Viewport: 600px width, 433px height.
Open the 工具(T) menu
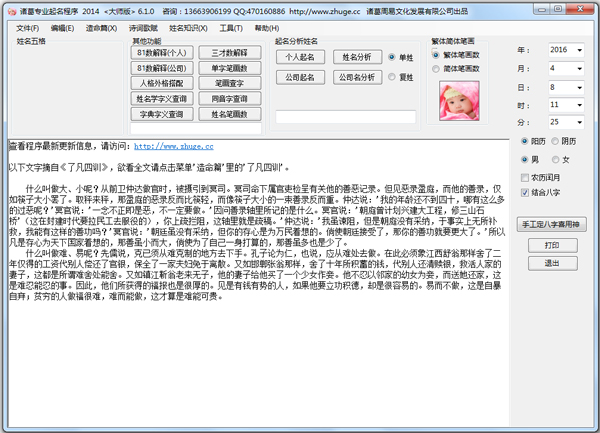pyautogui.click(x=230, y=28)
